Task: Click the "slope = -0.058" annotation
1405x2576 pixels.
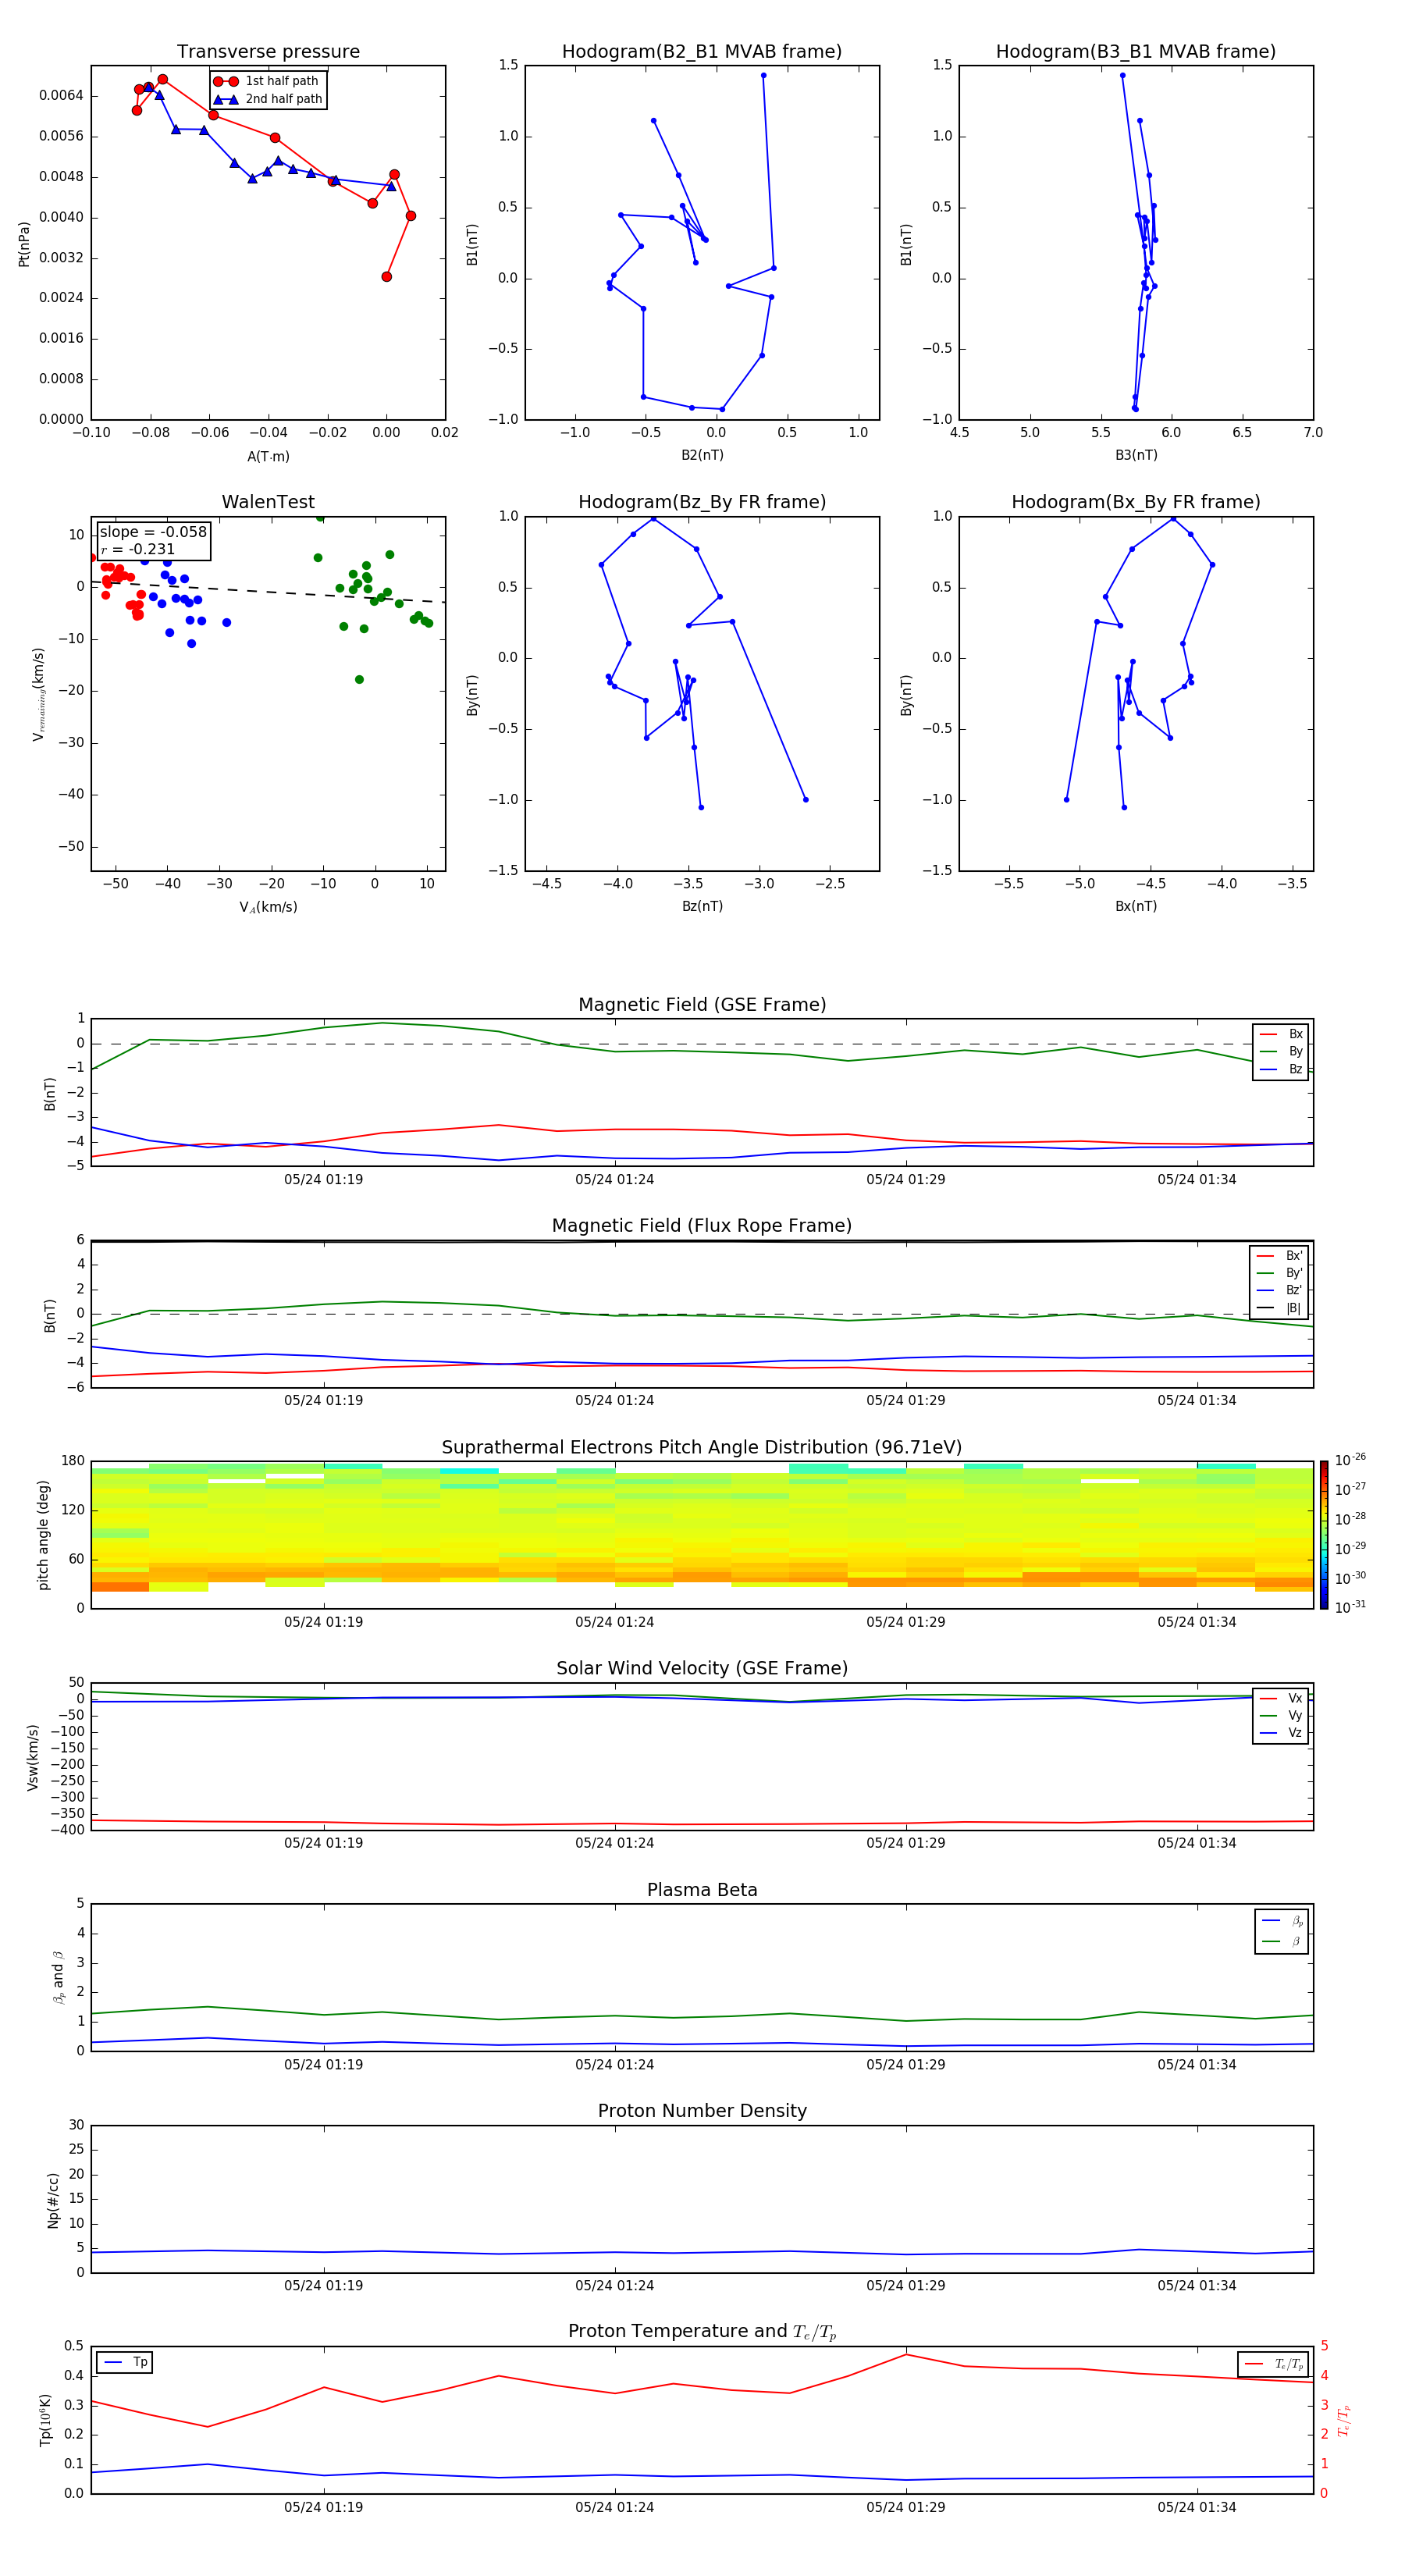Action: (153, 532)
